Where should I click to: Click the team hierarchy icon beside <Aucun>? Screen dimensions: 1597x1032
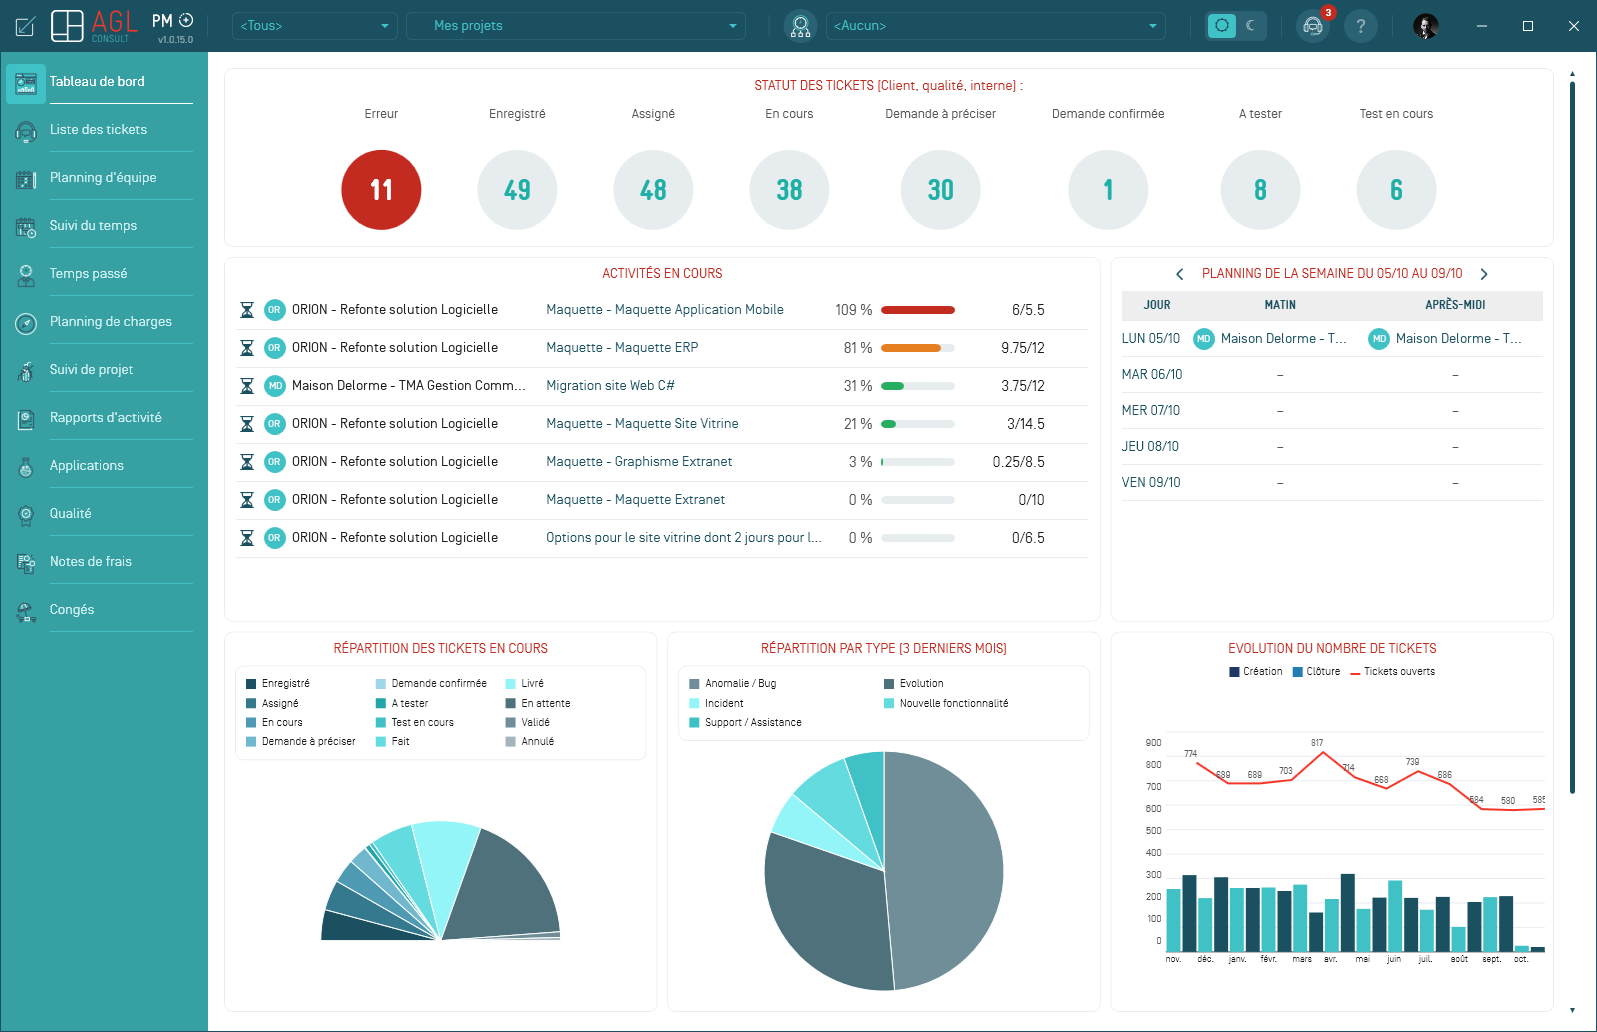coord(800,26)
